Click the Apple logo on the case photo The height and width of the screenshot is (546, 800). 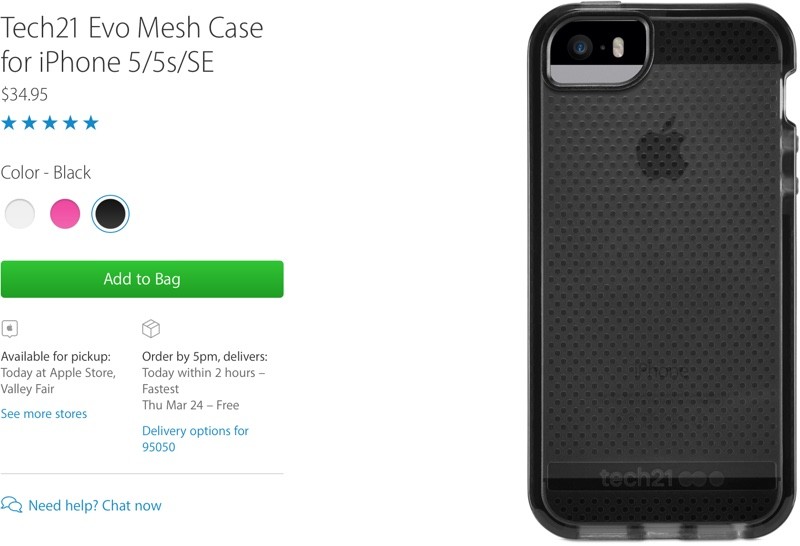pyautogui.click(x=662, y=148)
